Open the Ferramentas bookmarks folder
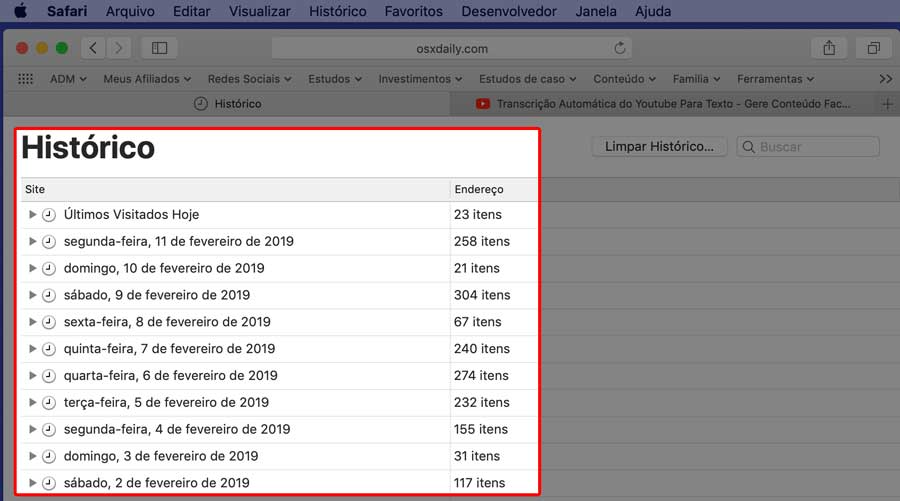This screenshot has width=900, height=501. (775, 79)
